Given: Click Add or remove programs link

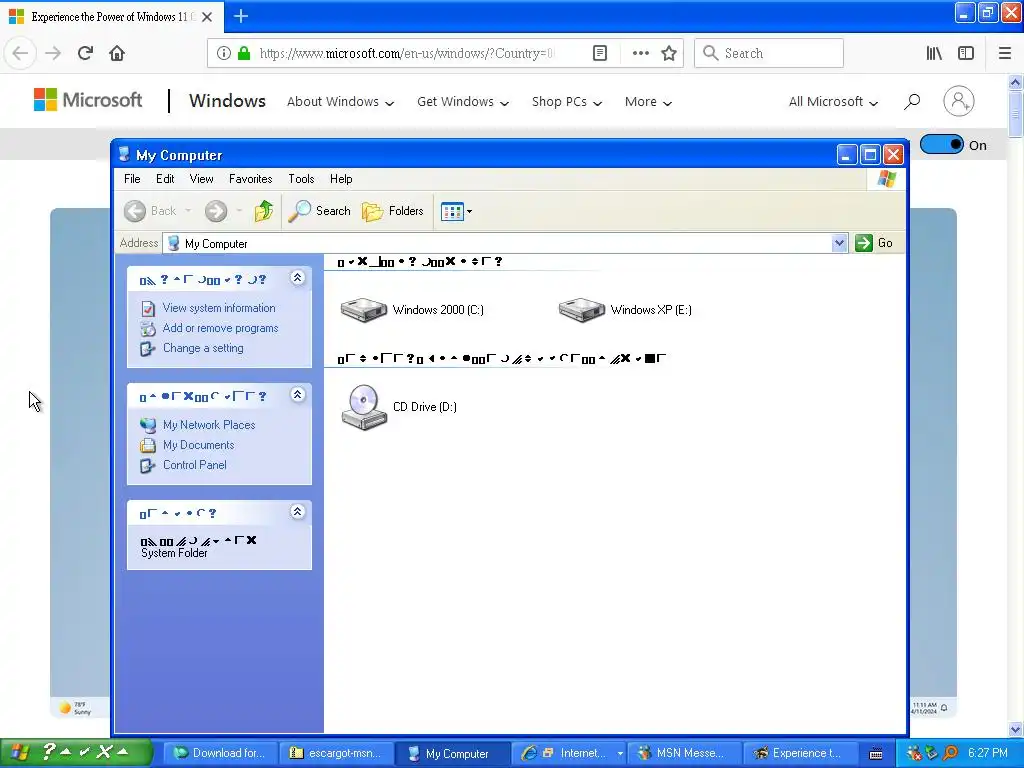Looking at the screenshot, I should (x=220, y=328).
